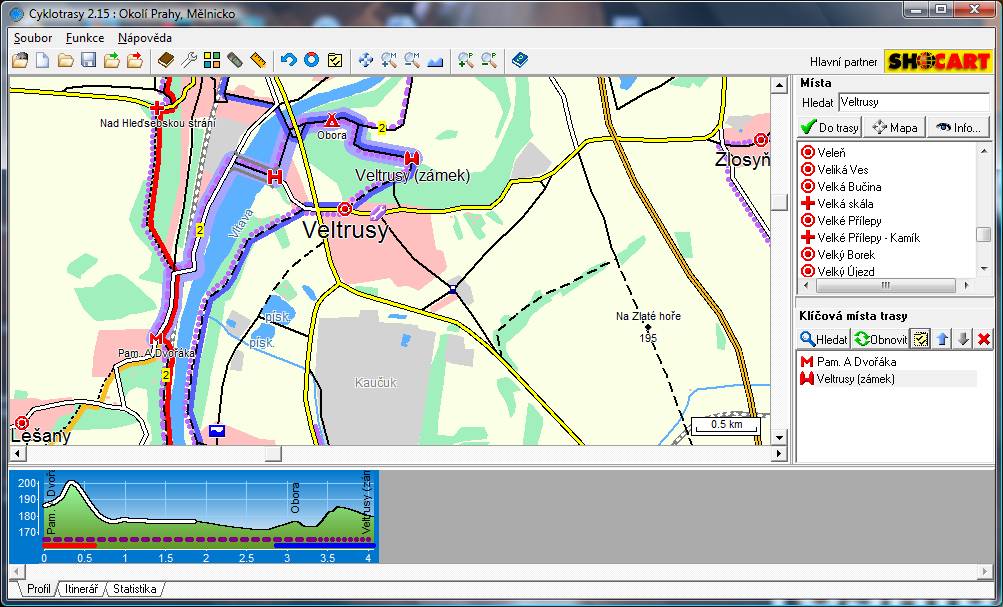Delete key place with red X icon
Screen dimensions: 1003x607
click(x=983, y=339)
